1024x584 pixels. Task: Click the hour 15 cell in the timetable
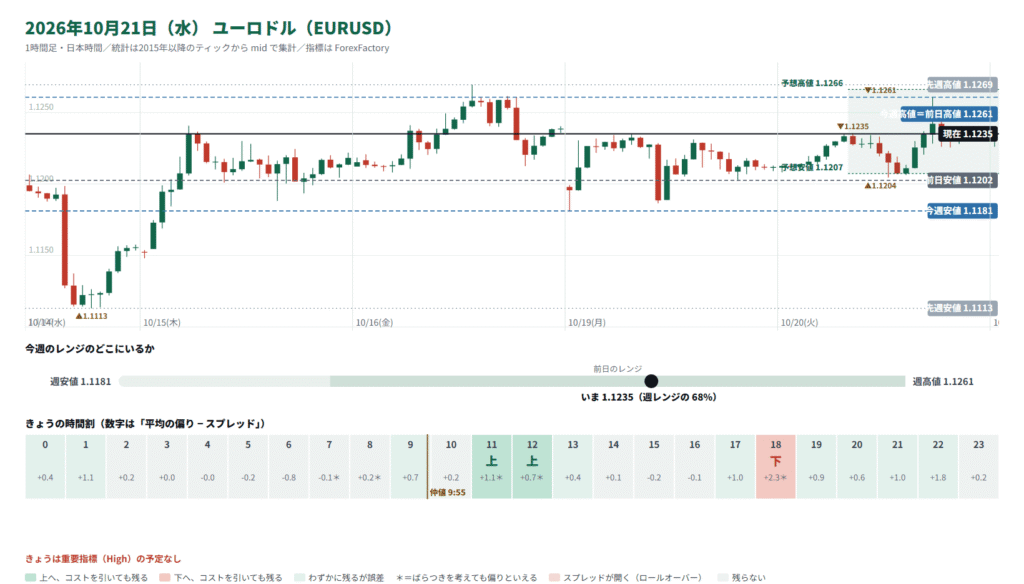point(654,466)
